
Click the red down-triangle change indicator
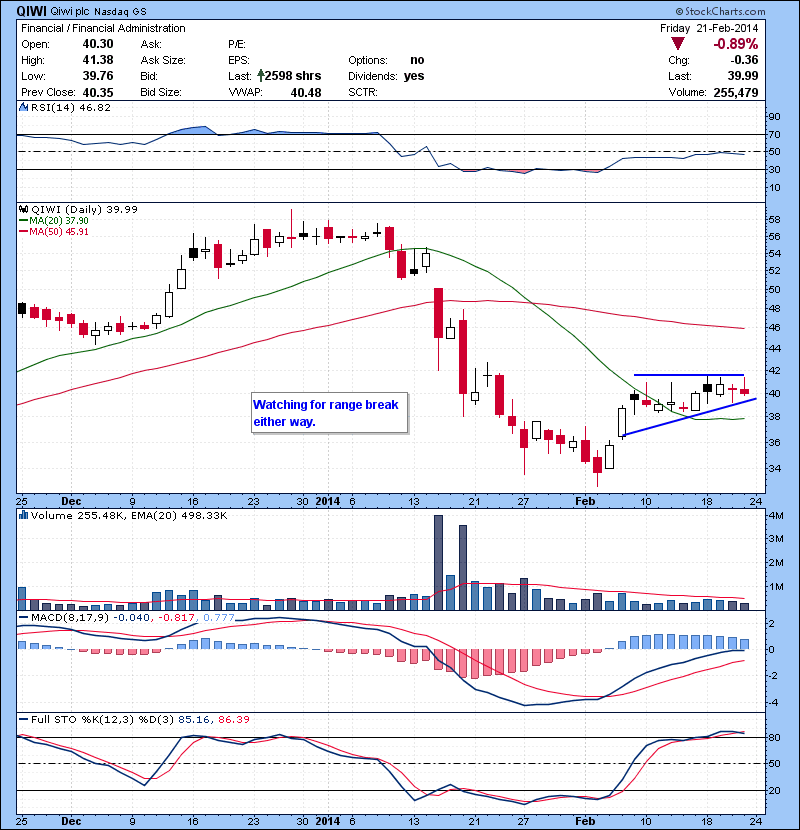[x=678, y=44]
